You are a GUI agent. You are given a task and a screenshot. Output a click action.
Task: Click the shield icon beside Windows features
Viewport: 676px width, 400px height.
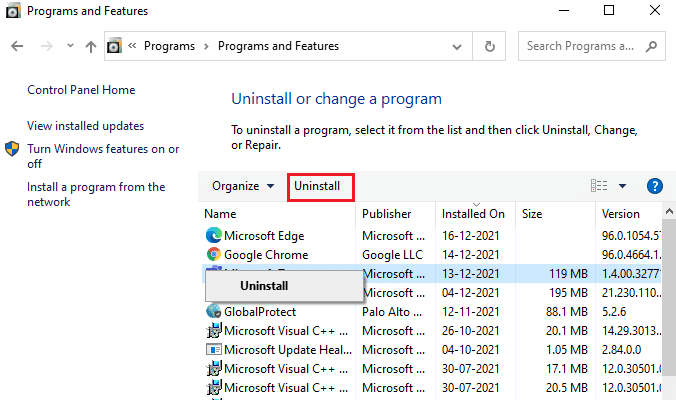[12, 149]
